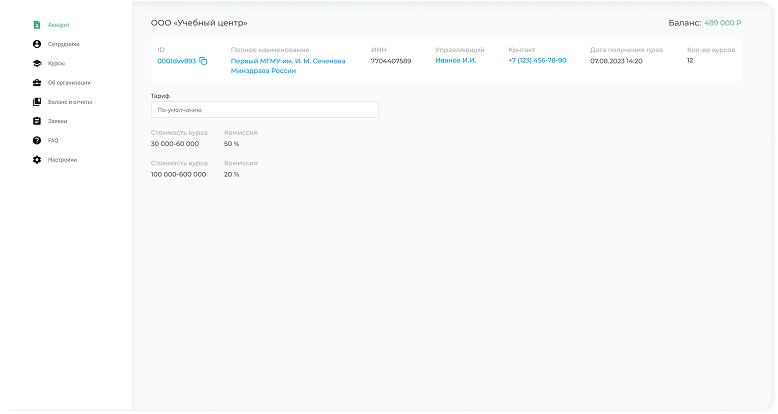Image resolution: width=778 pixels, height=414 pixels.
Task: Click the 50 % commission value
Action: (232, 143)
